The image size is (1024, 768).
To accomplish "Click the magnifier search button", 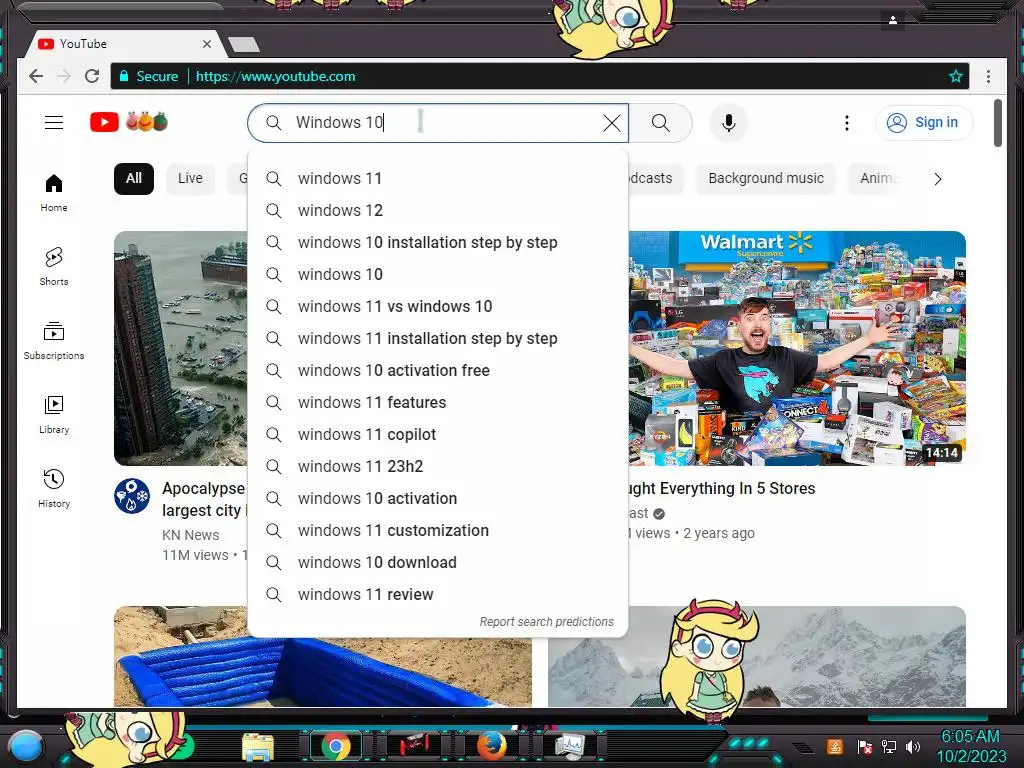I will click(661, 123).
